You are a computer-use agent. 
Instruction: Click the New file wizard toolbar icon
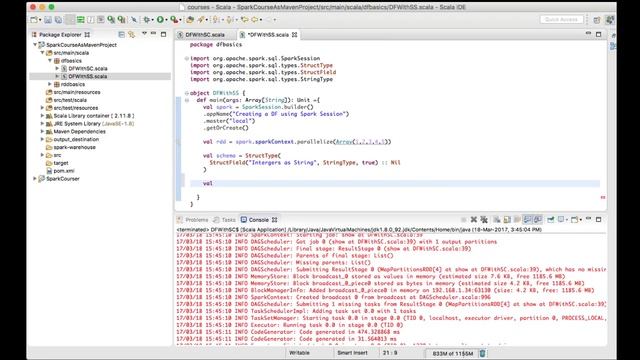pyautogui.click(x=34, y=19)
